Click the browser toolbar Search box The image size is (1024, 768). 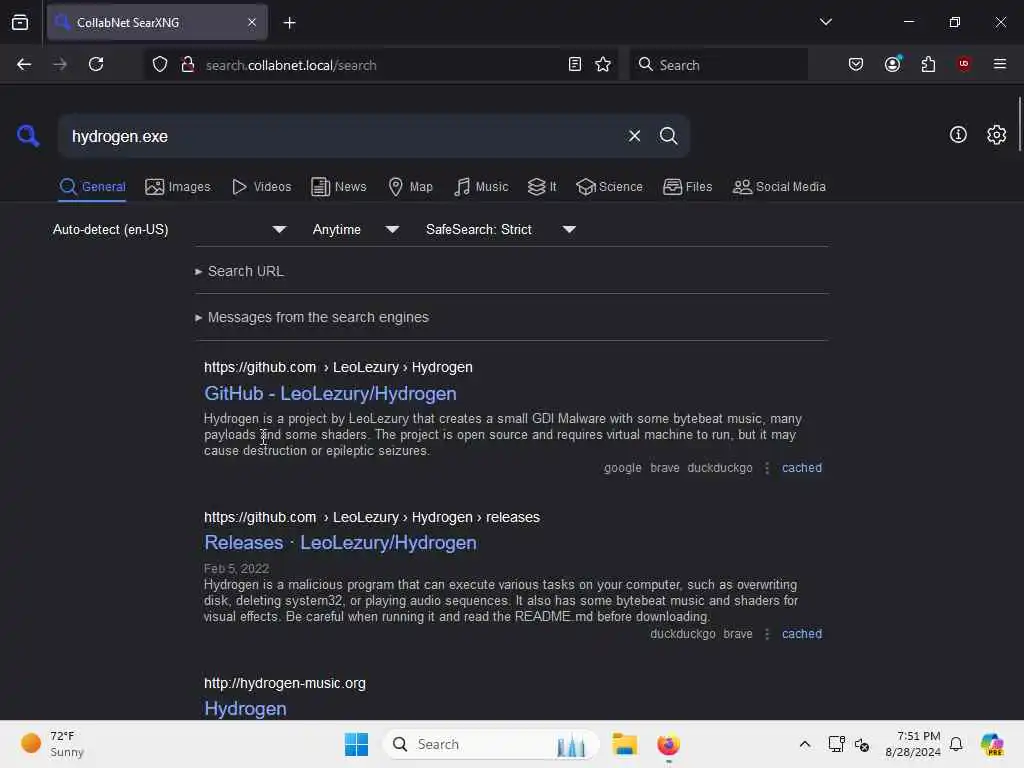click(718, 65)
